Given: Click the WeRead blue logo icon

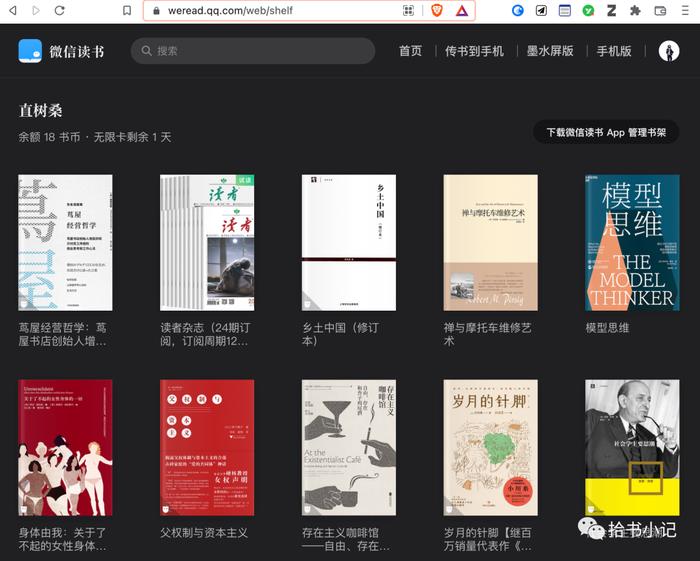Looking at the screenshot, I should pos(30,51).
